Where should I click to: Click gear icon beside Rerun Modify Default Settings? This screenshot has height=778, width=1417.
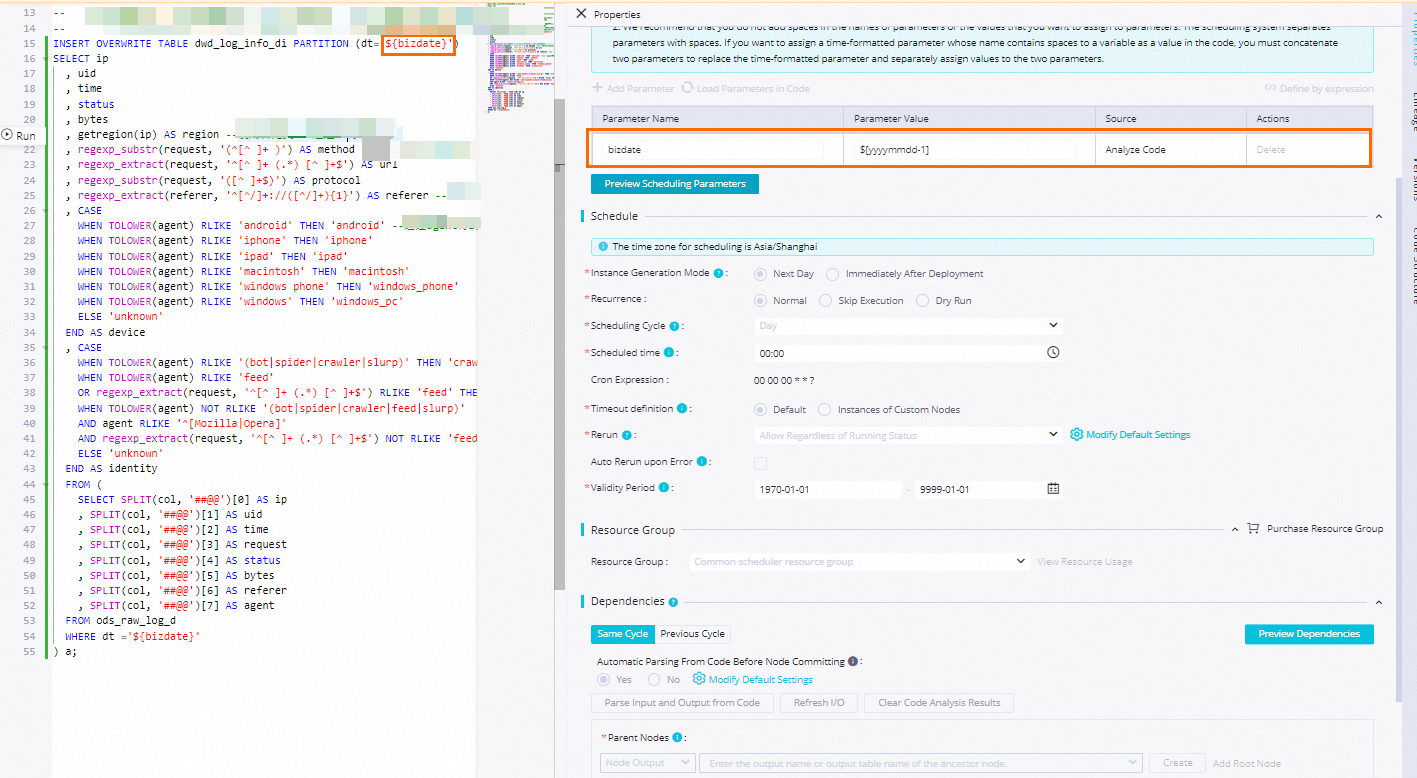[1076, 435]
